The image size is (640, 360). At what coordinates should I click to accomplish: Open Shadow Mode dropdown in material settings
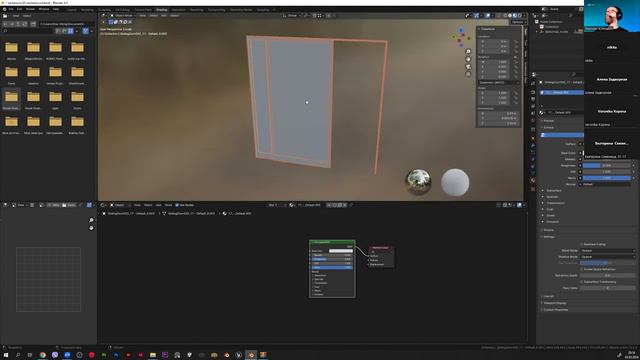607,257
